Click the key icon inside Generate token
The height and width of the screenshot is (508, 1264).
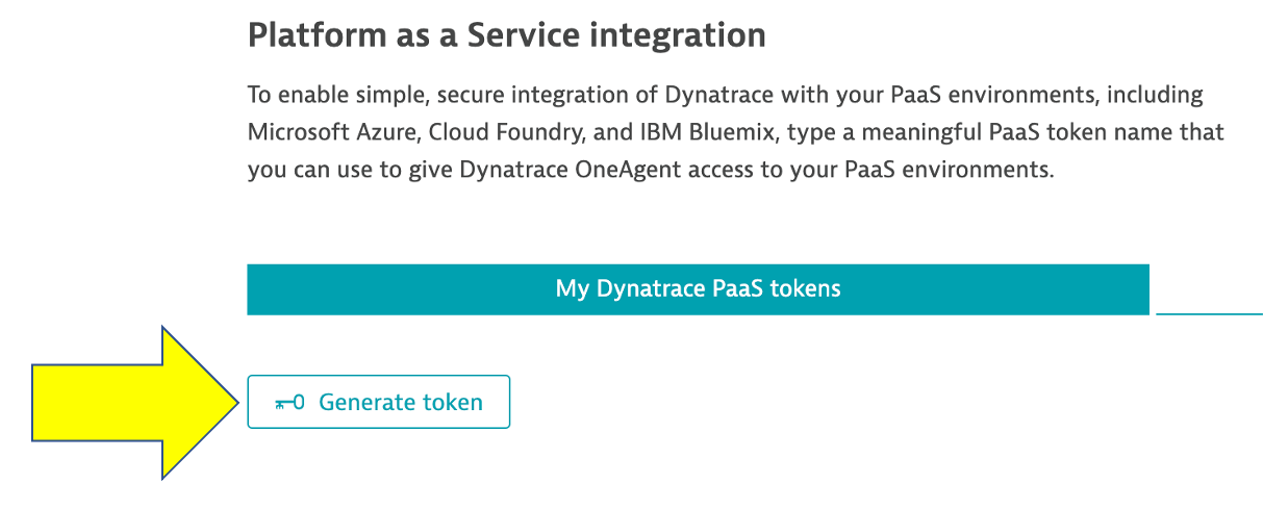point(289,403)
